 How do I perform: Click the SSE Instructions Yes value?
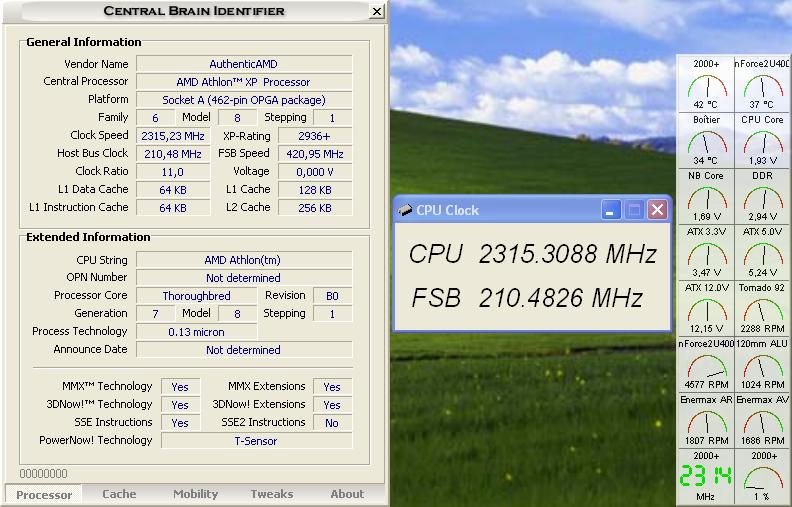click(180, 423)
